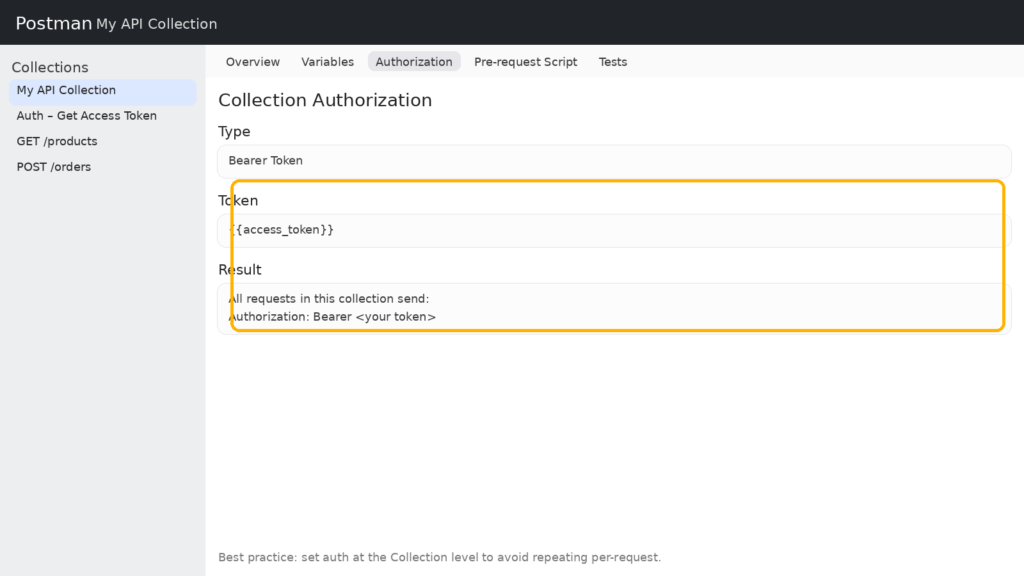1024x576 pixels.
Task: Click the Collection Authorization heading
Action: 325,100
